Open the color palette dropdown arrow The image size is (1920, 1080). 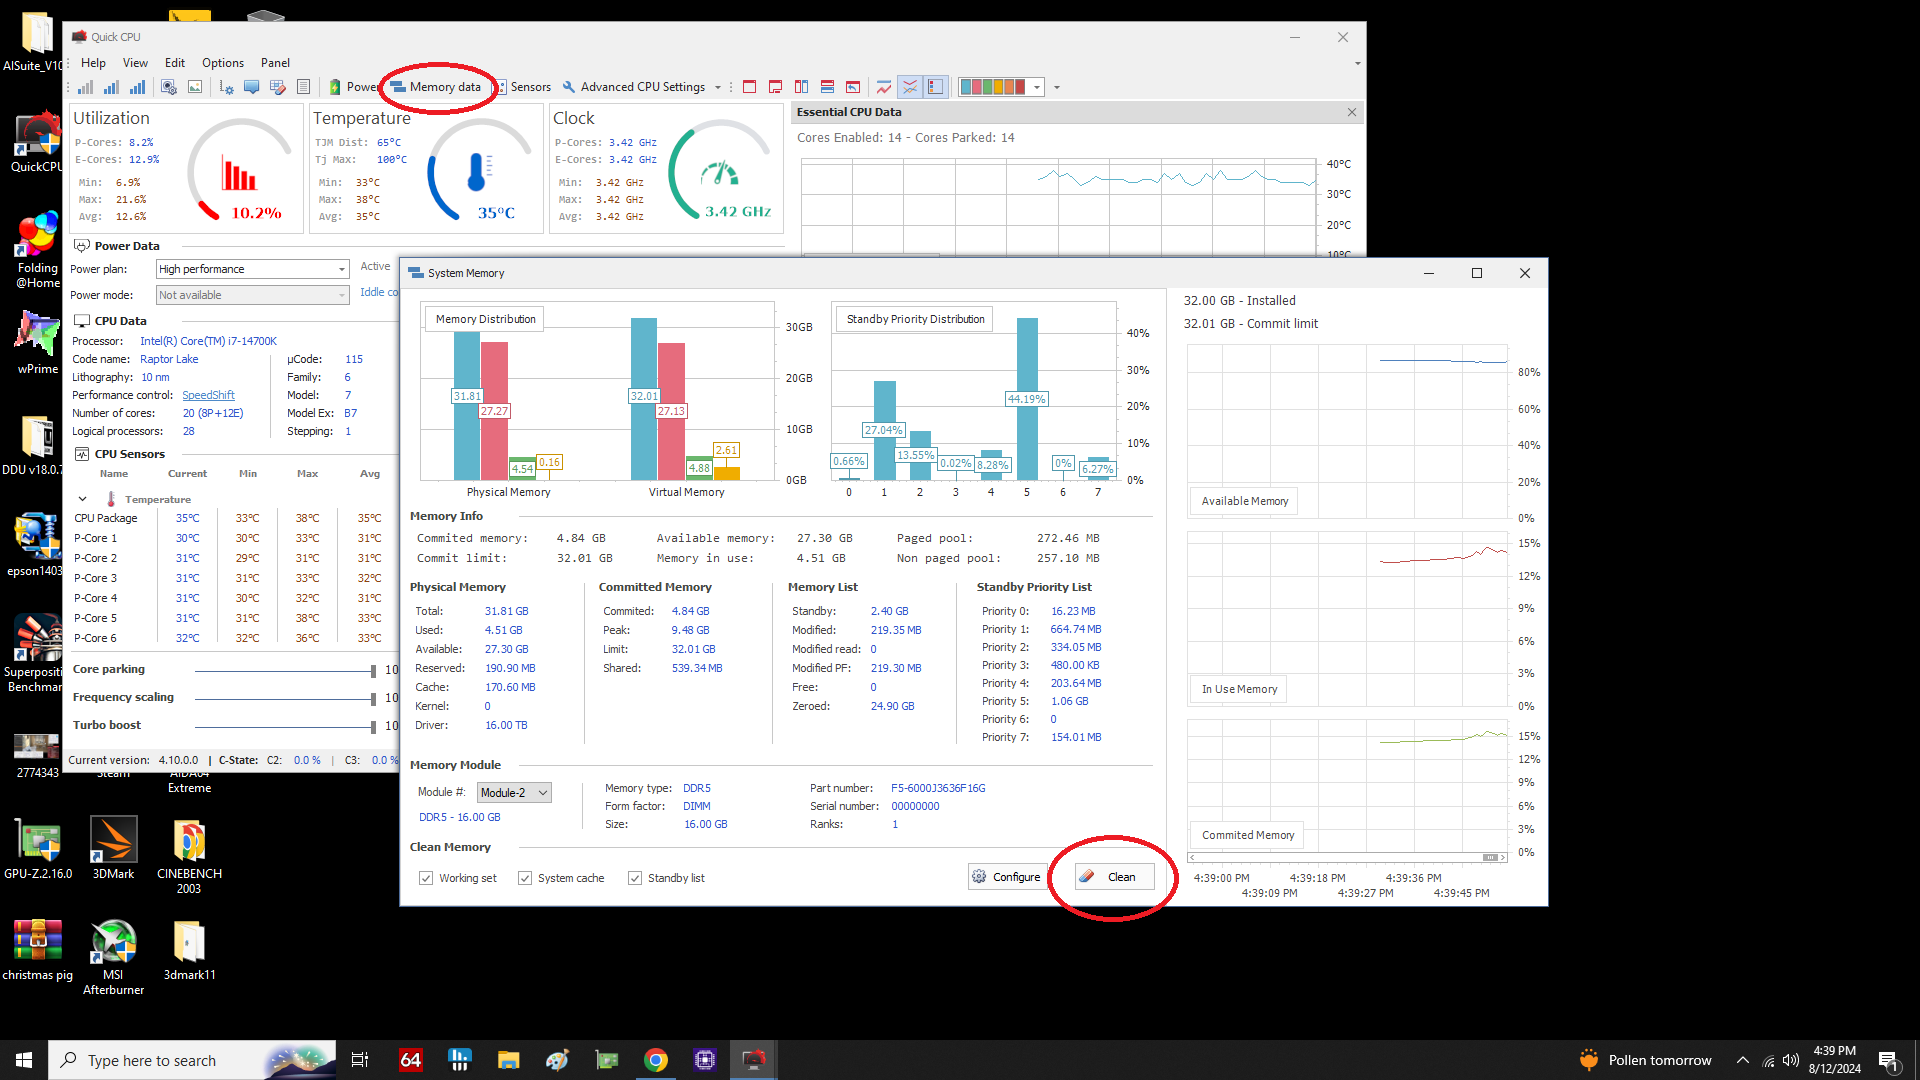(1037, 87)
